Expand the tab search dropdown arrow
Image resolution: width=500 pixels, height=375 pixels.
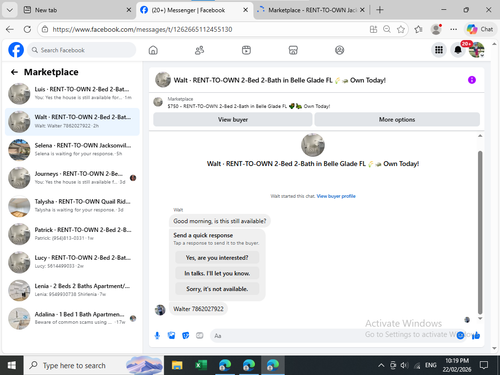pyautogui.click(x=10, y=10)
